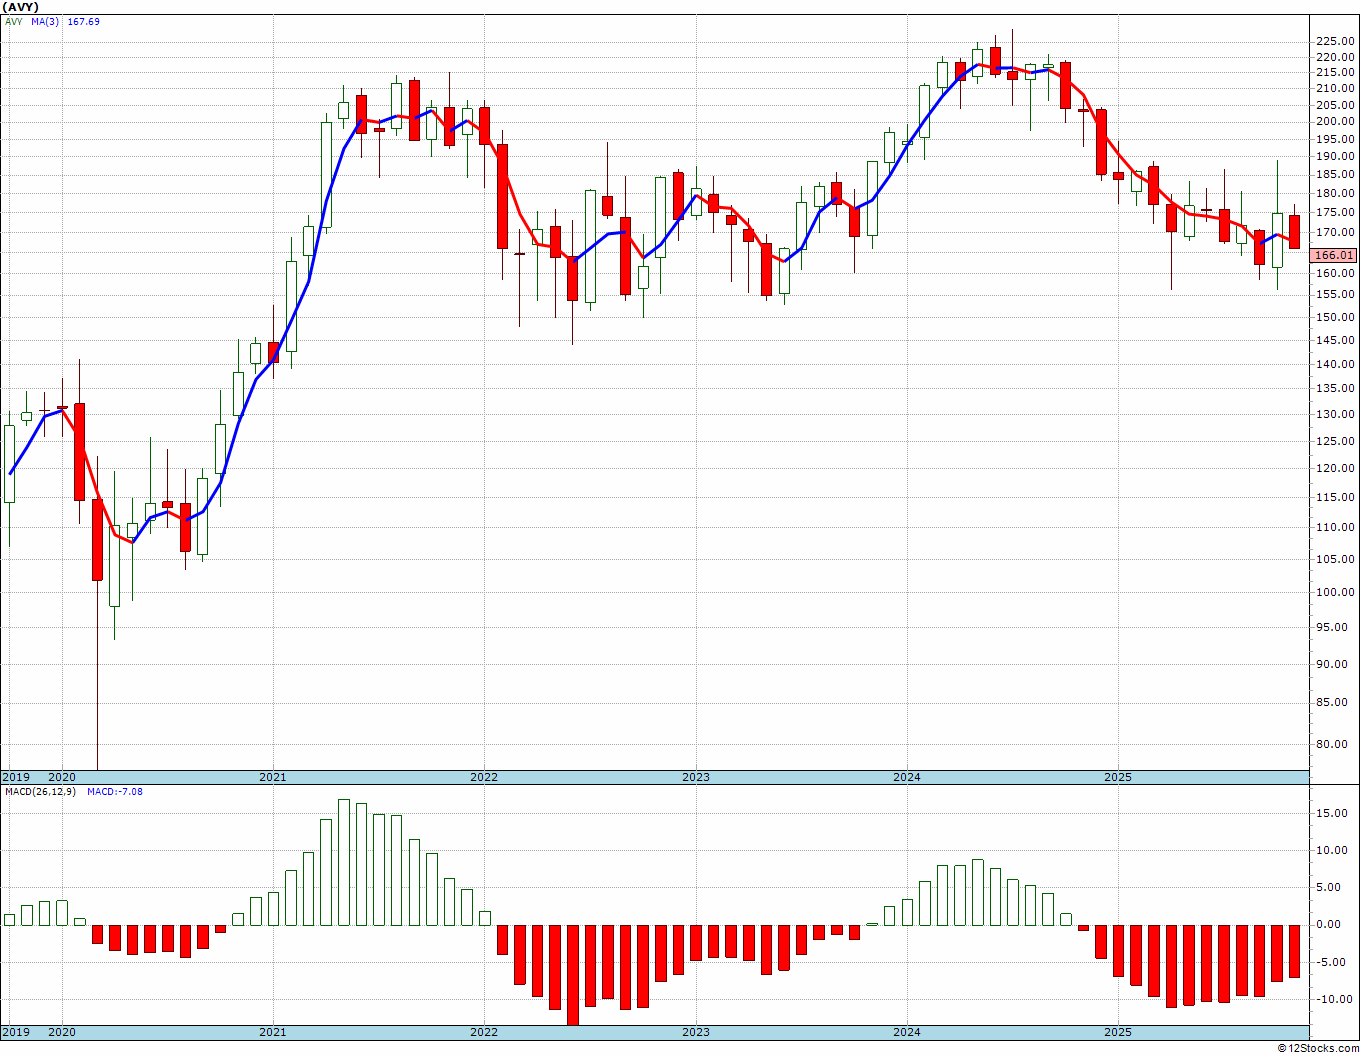
Task: Click the 170.00 price axis label
Action: click(1336, 232)
